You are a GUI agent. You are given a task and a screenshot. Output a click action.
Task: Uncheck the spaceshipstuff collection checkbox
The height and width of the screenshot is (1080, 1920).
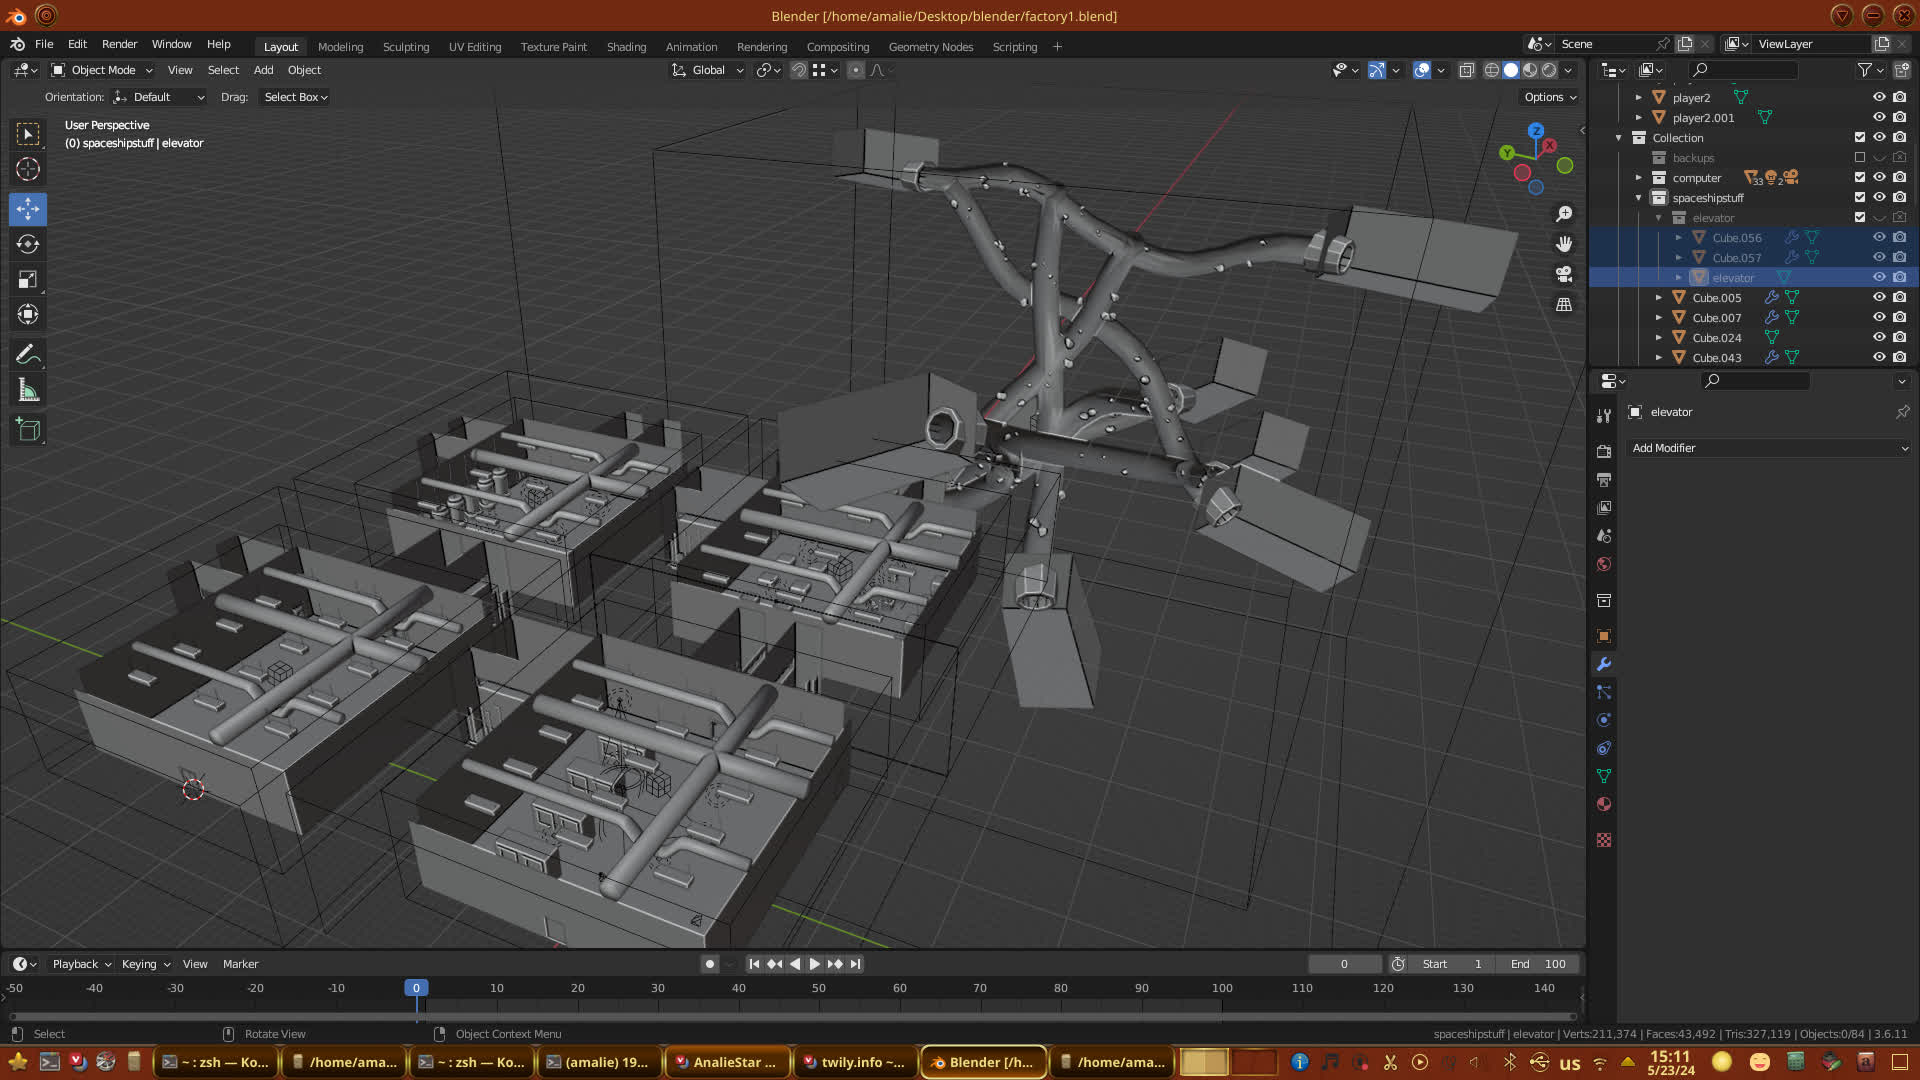[x=1860, y=197]
